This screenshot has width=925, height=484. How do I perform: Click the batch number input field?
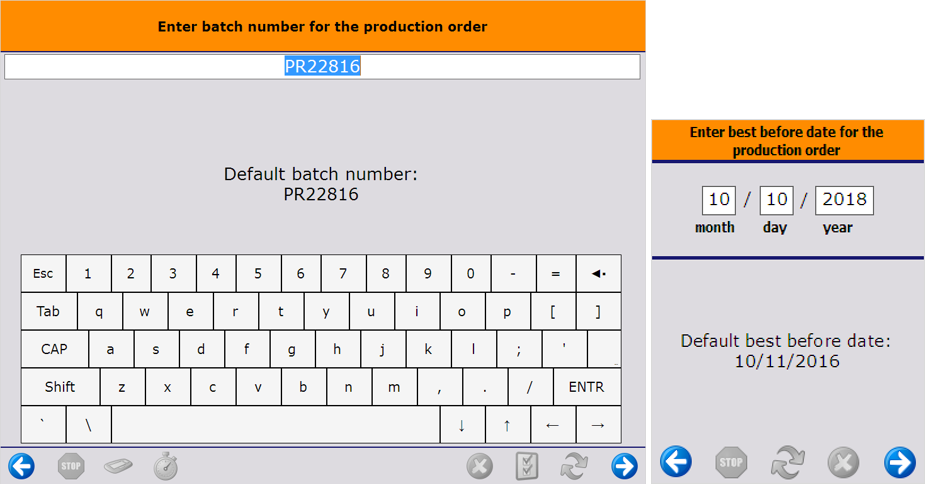pos(322,67)
